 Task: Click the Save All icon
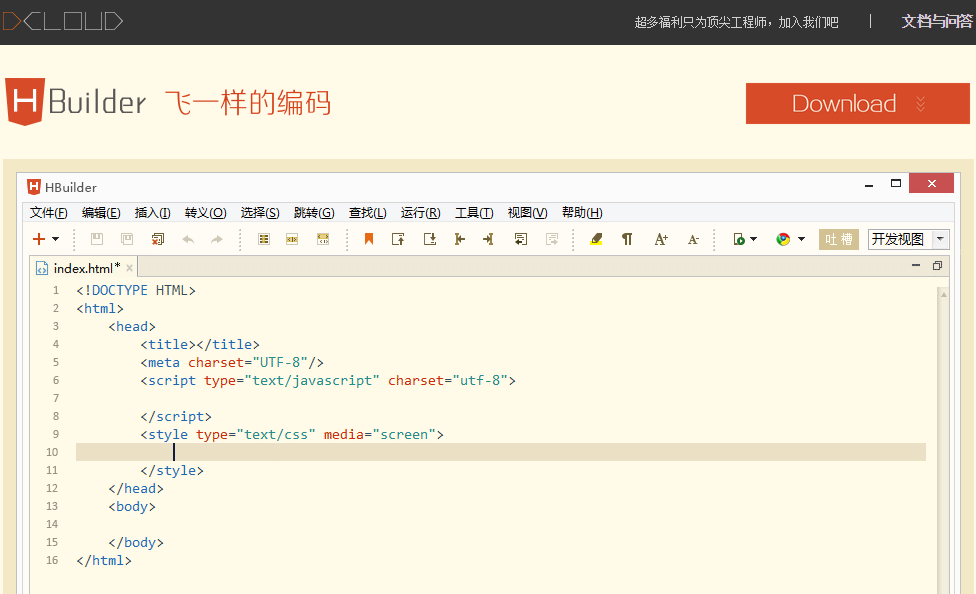[x=127, y=239]
